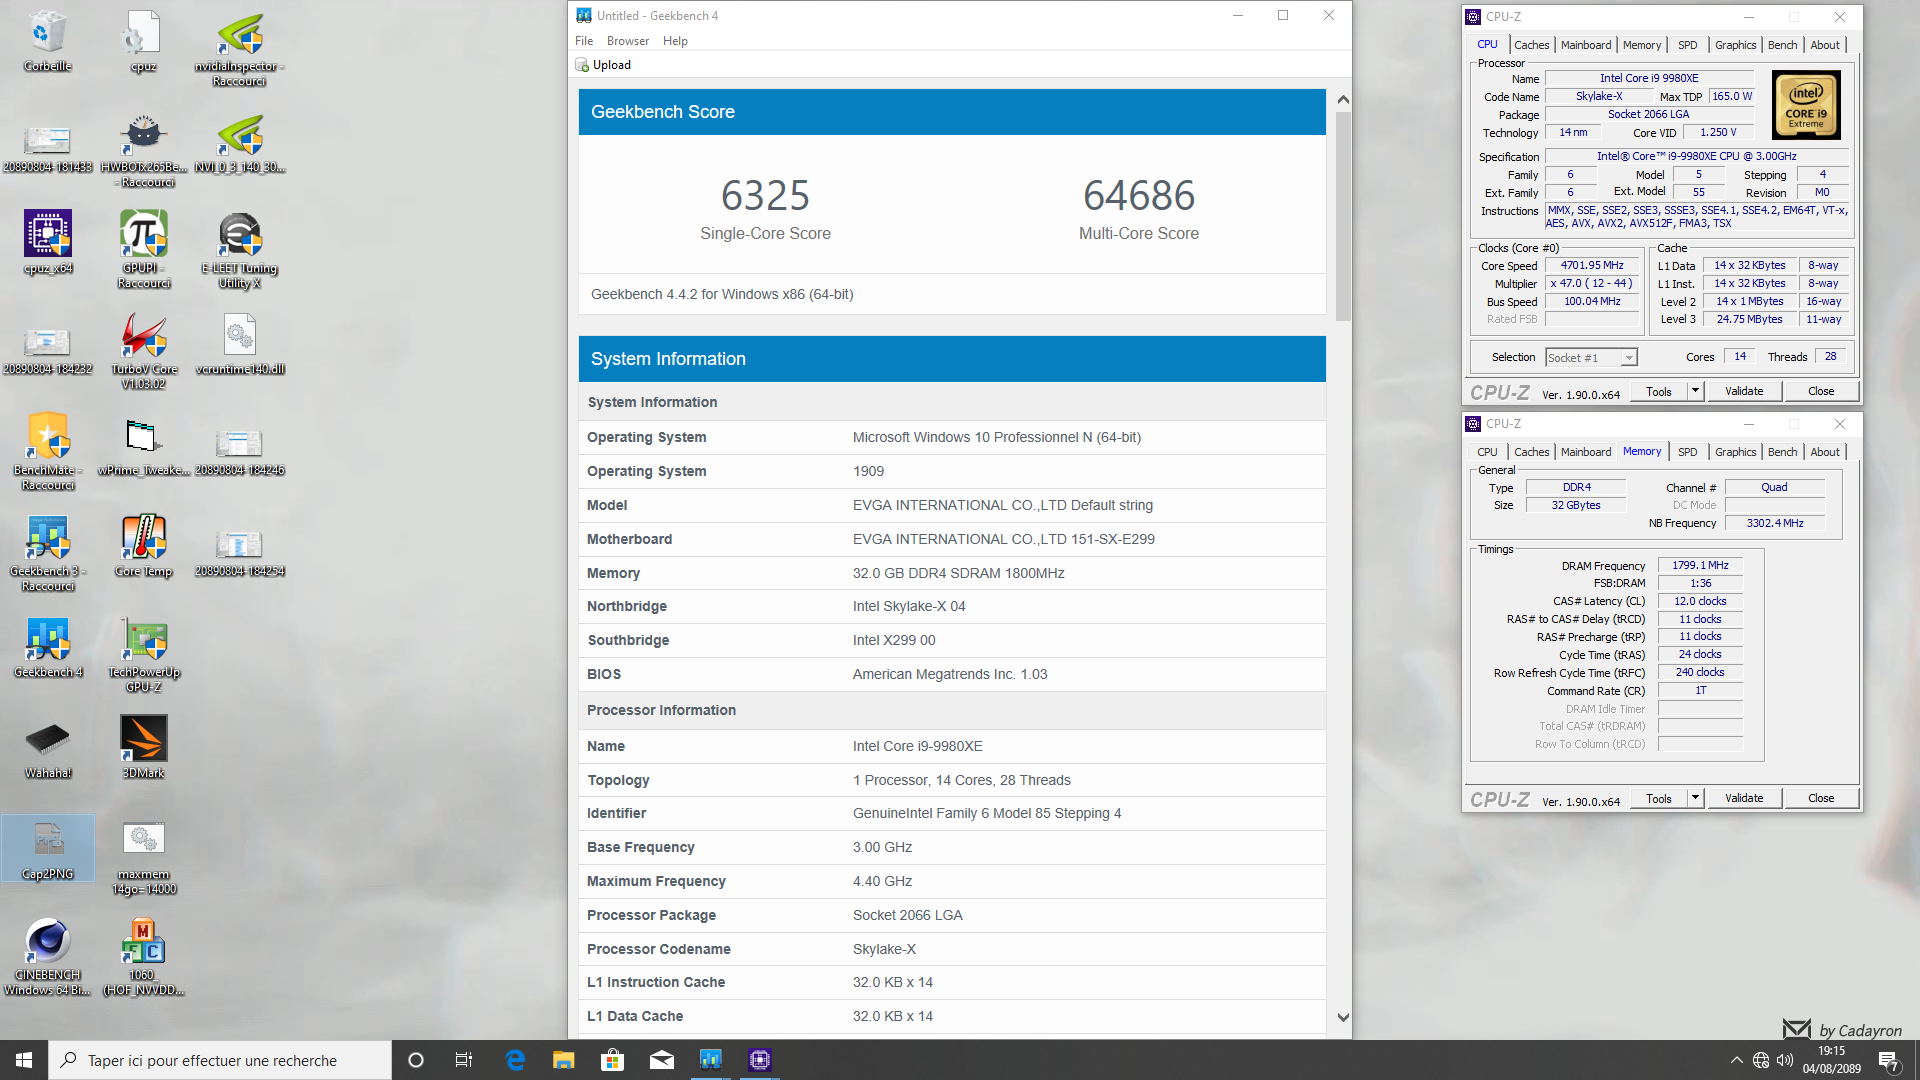Click Close button in top CPU-Z
This screenshot has height=1080, width=1920.
click(1821, 391)
